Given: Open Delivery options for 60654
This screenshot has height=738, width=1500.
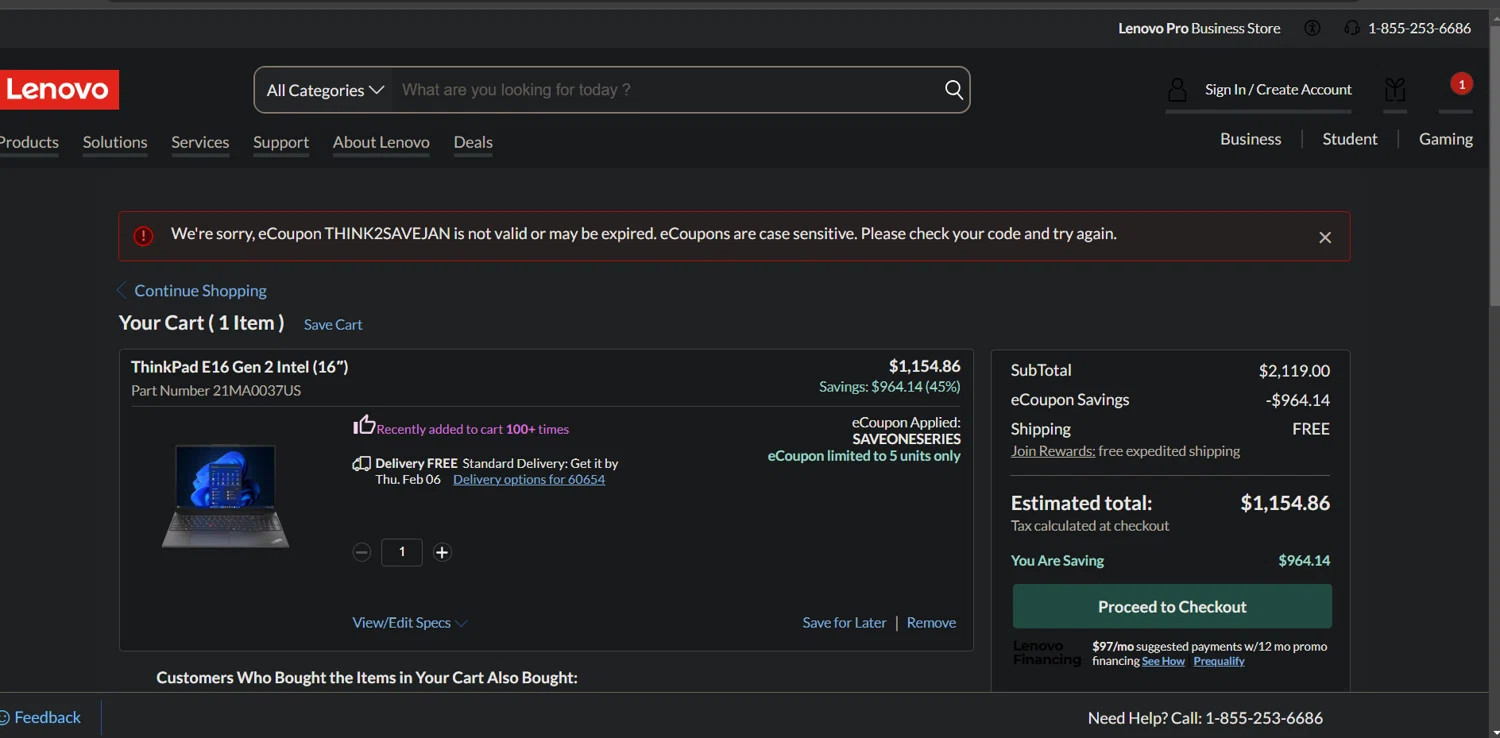Looking at the screenshot, I should 528,479.
